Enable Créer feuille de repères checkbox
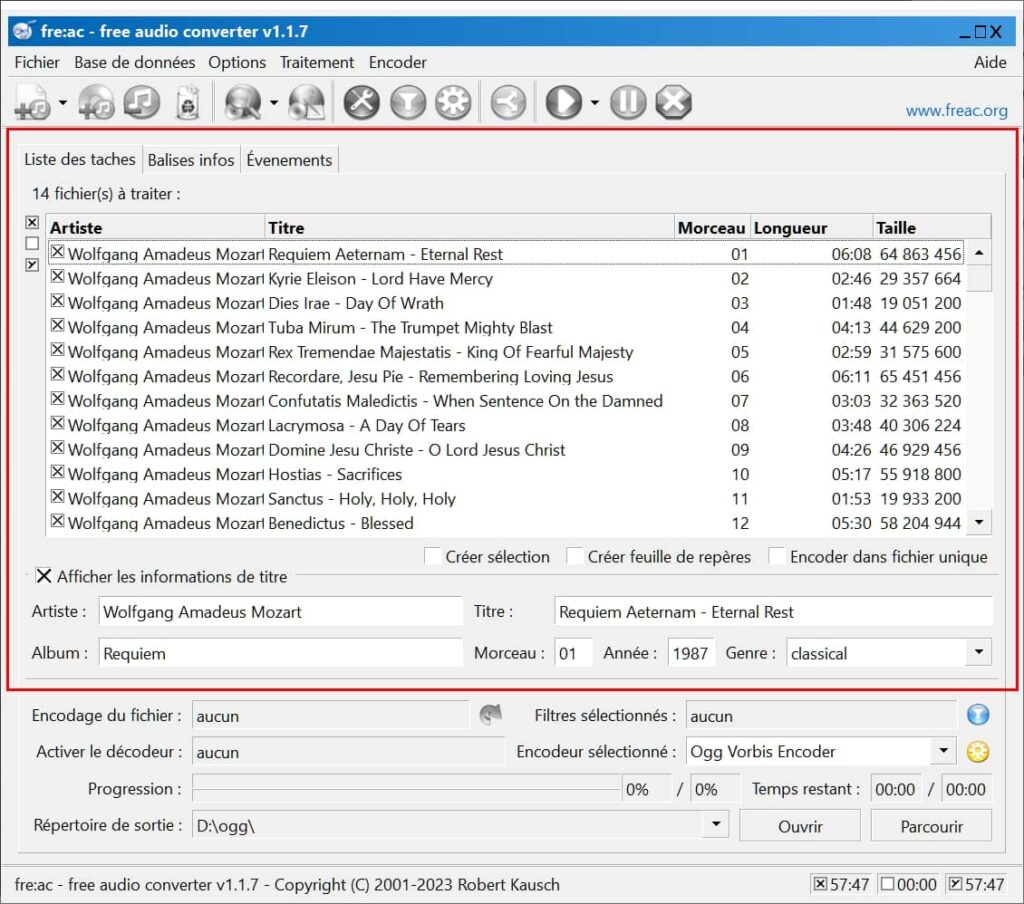 pos(574,556)
